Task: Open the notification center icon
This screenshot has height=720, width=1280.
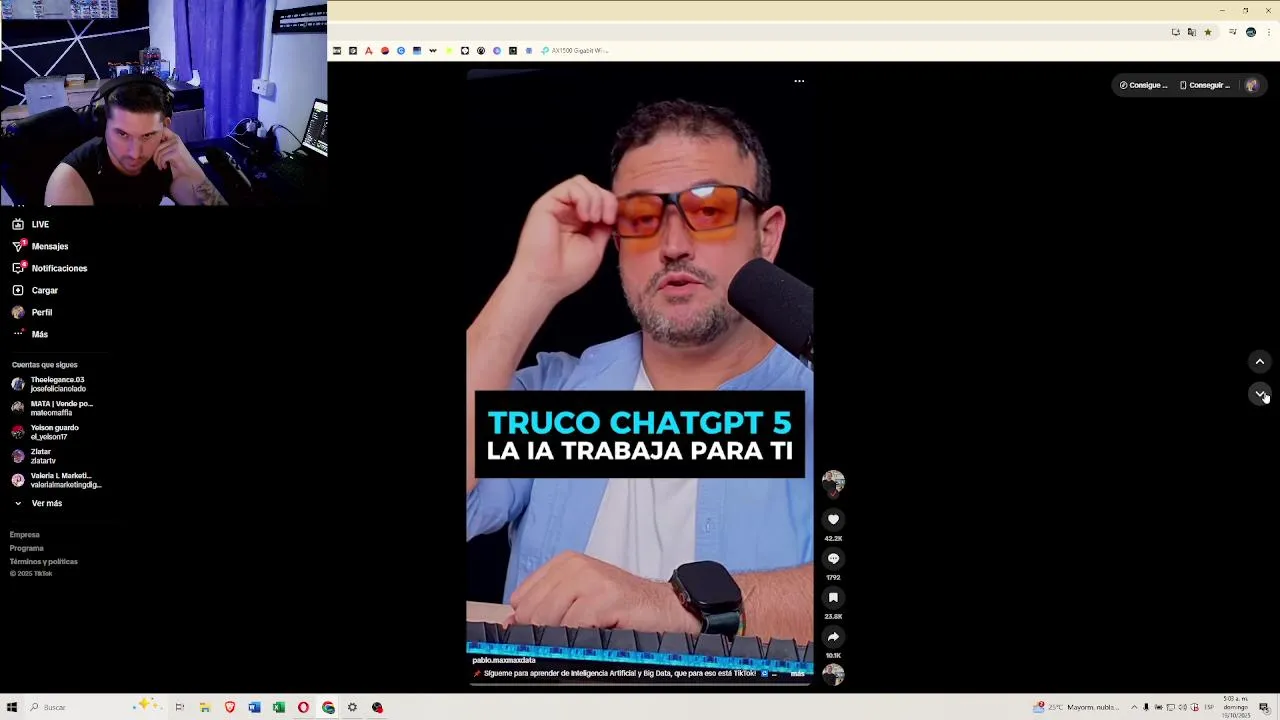Action: pos(1264,707)
